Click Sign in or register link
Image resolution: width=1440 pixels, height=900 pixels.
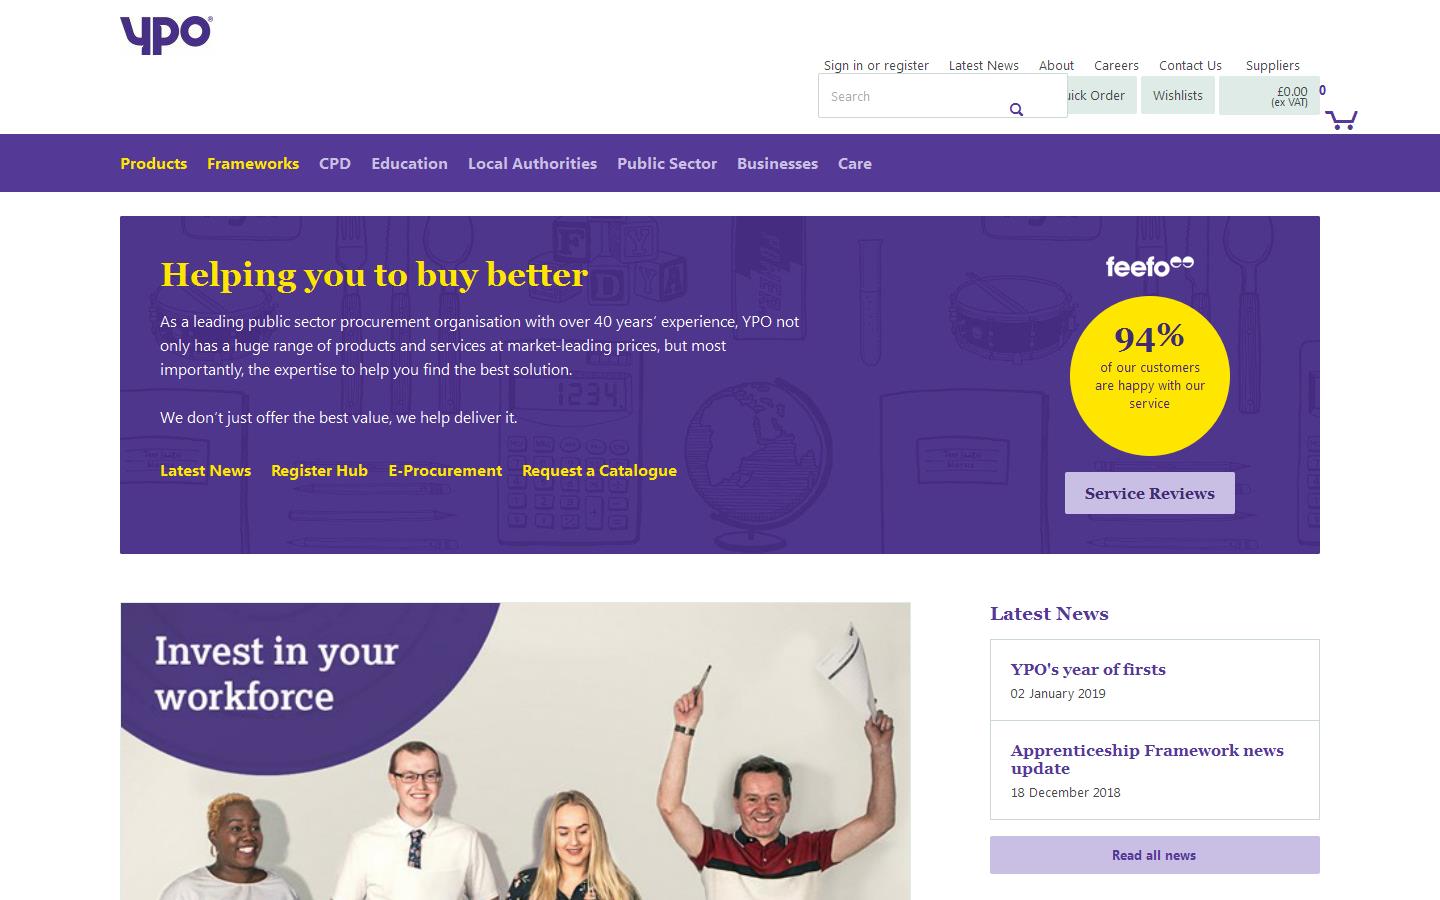coord(876,65)
